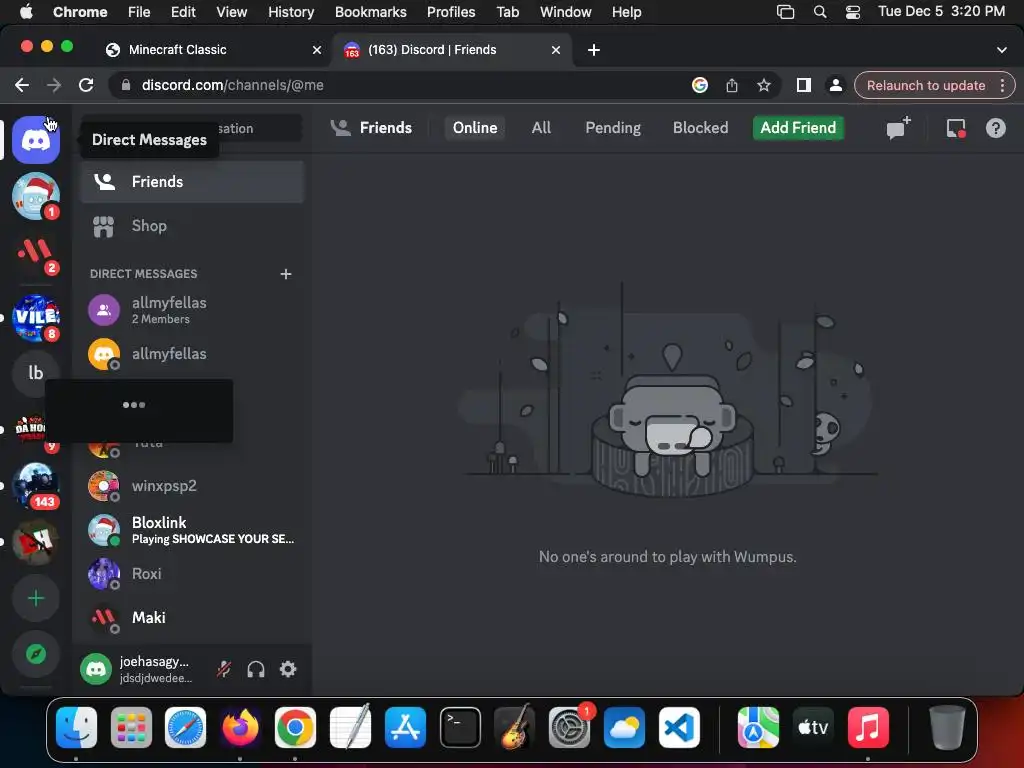Open Maki direct message
The width and height of the screenshot is (1024, 768).
[192, 617]
